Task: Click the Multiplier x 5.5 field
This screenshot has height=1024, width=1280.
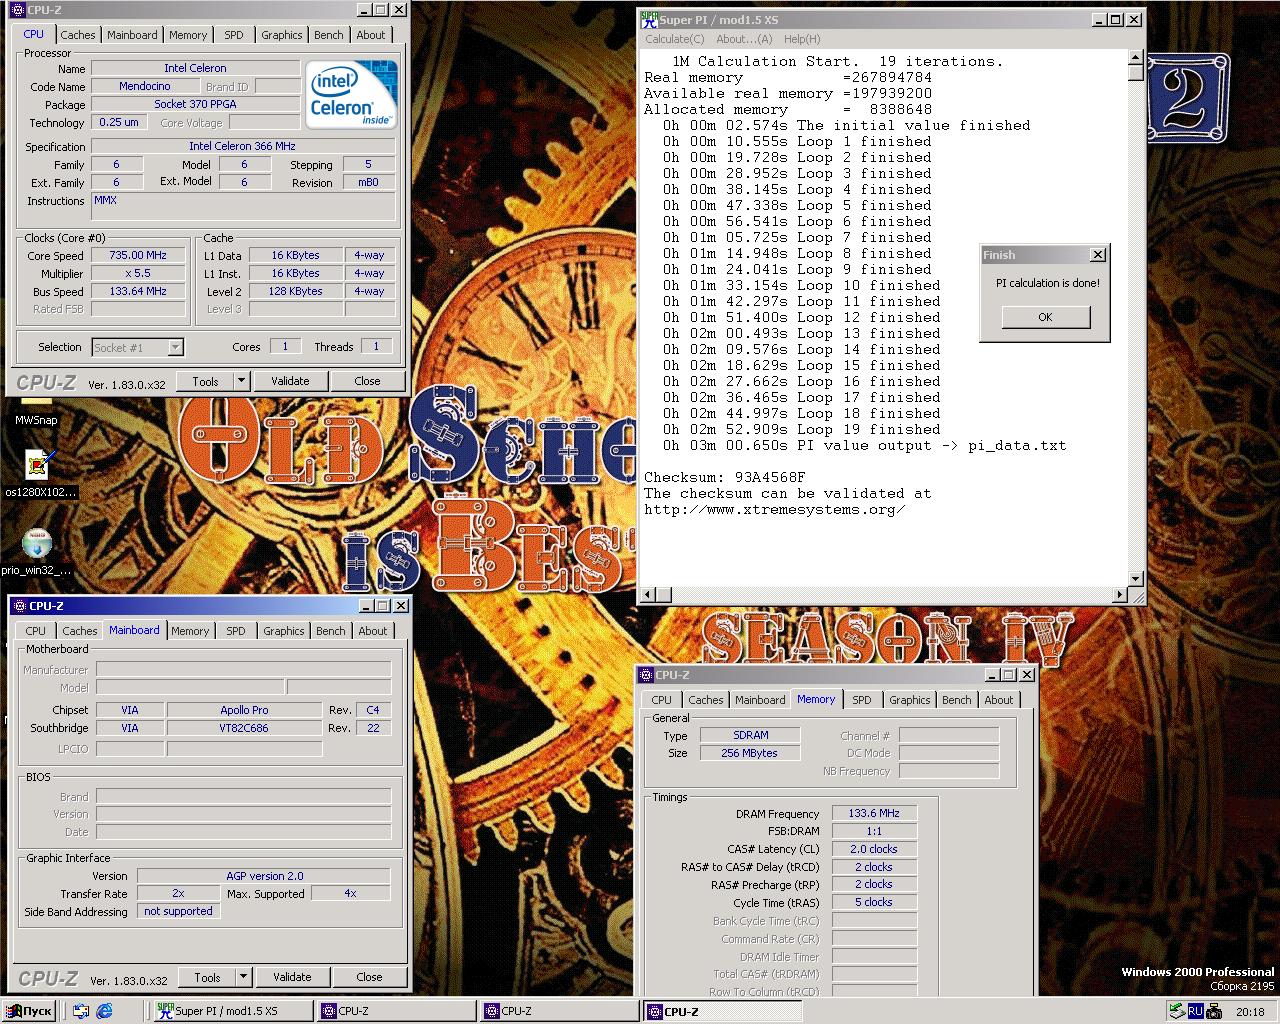Action: click(138, 273)
